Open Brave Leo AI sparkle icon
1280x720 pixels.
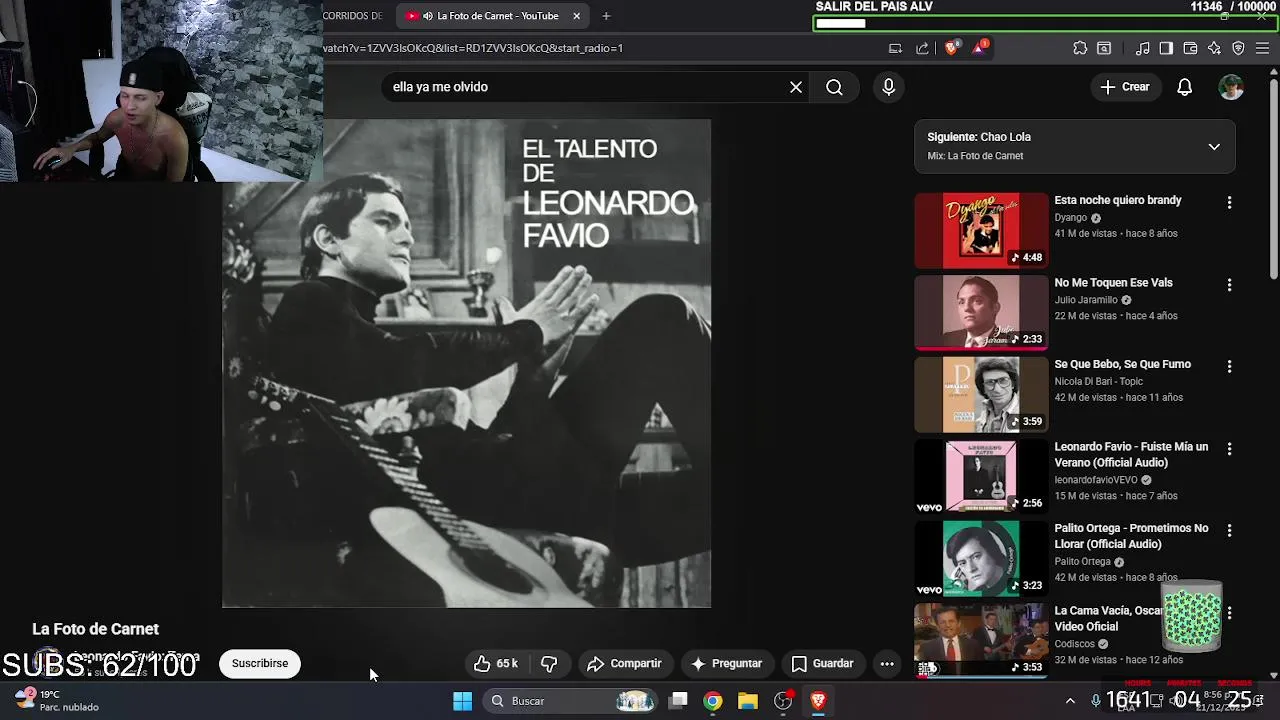point(1214,48)
